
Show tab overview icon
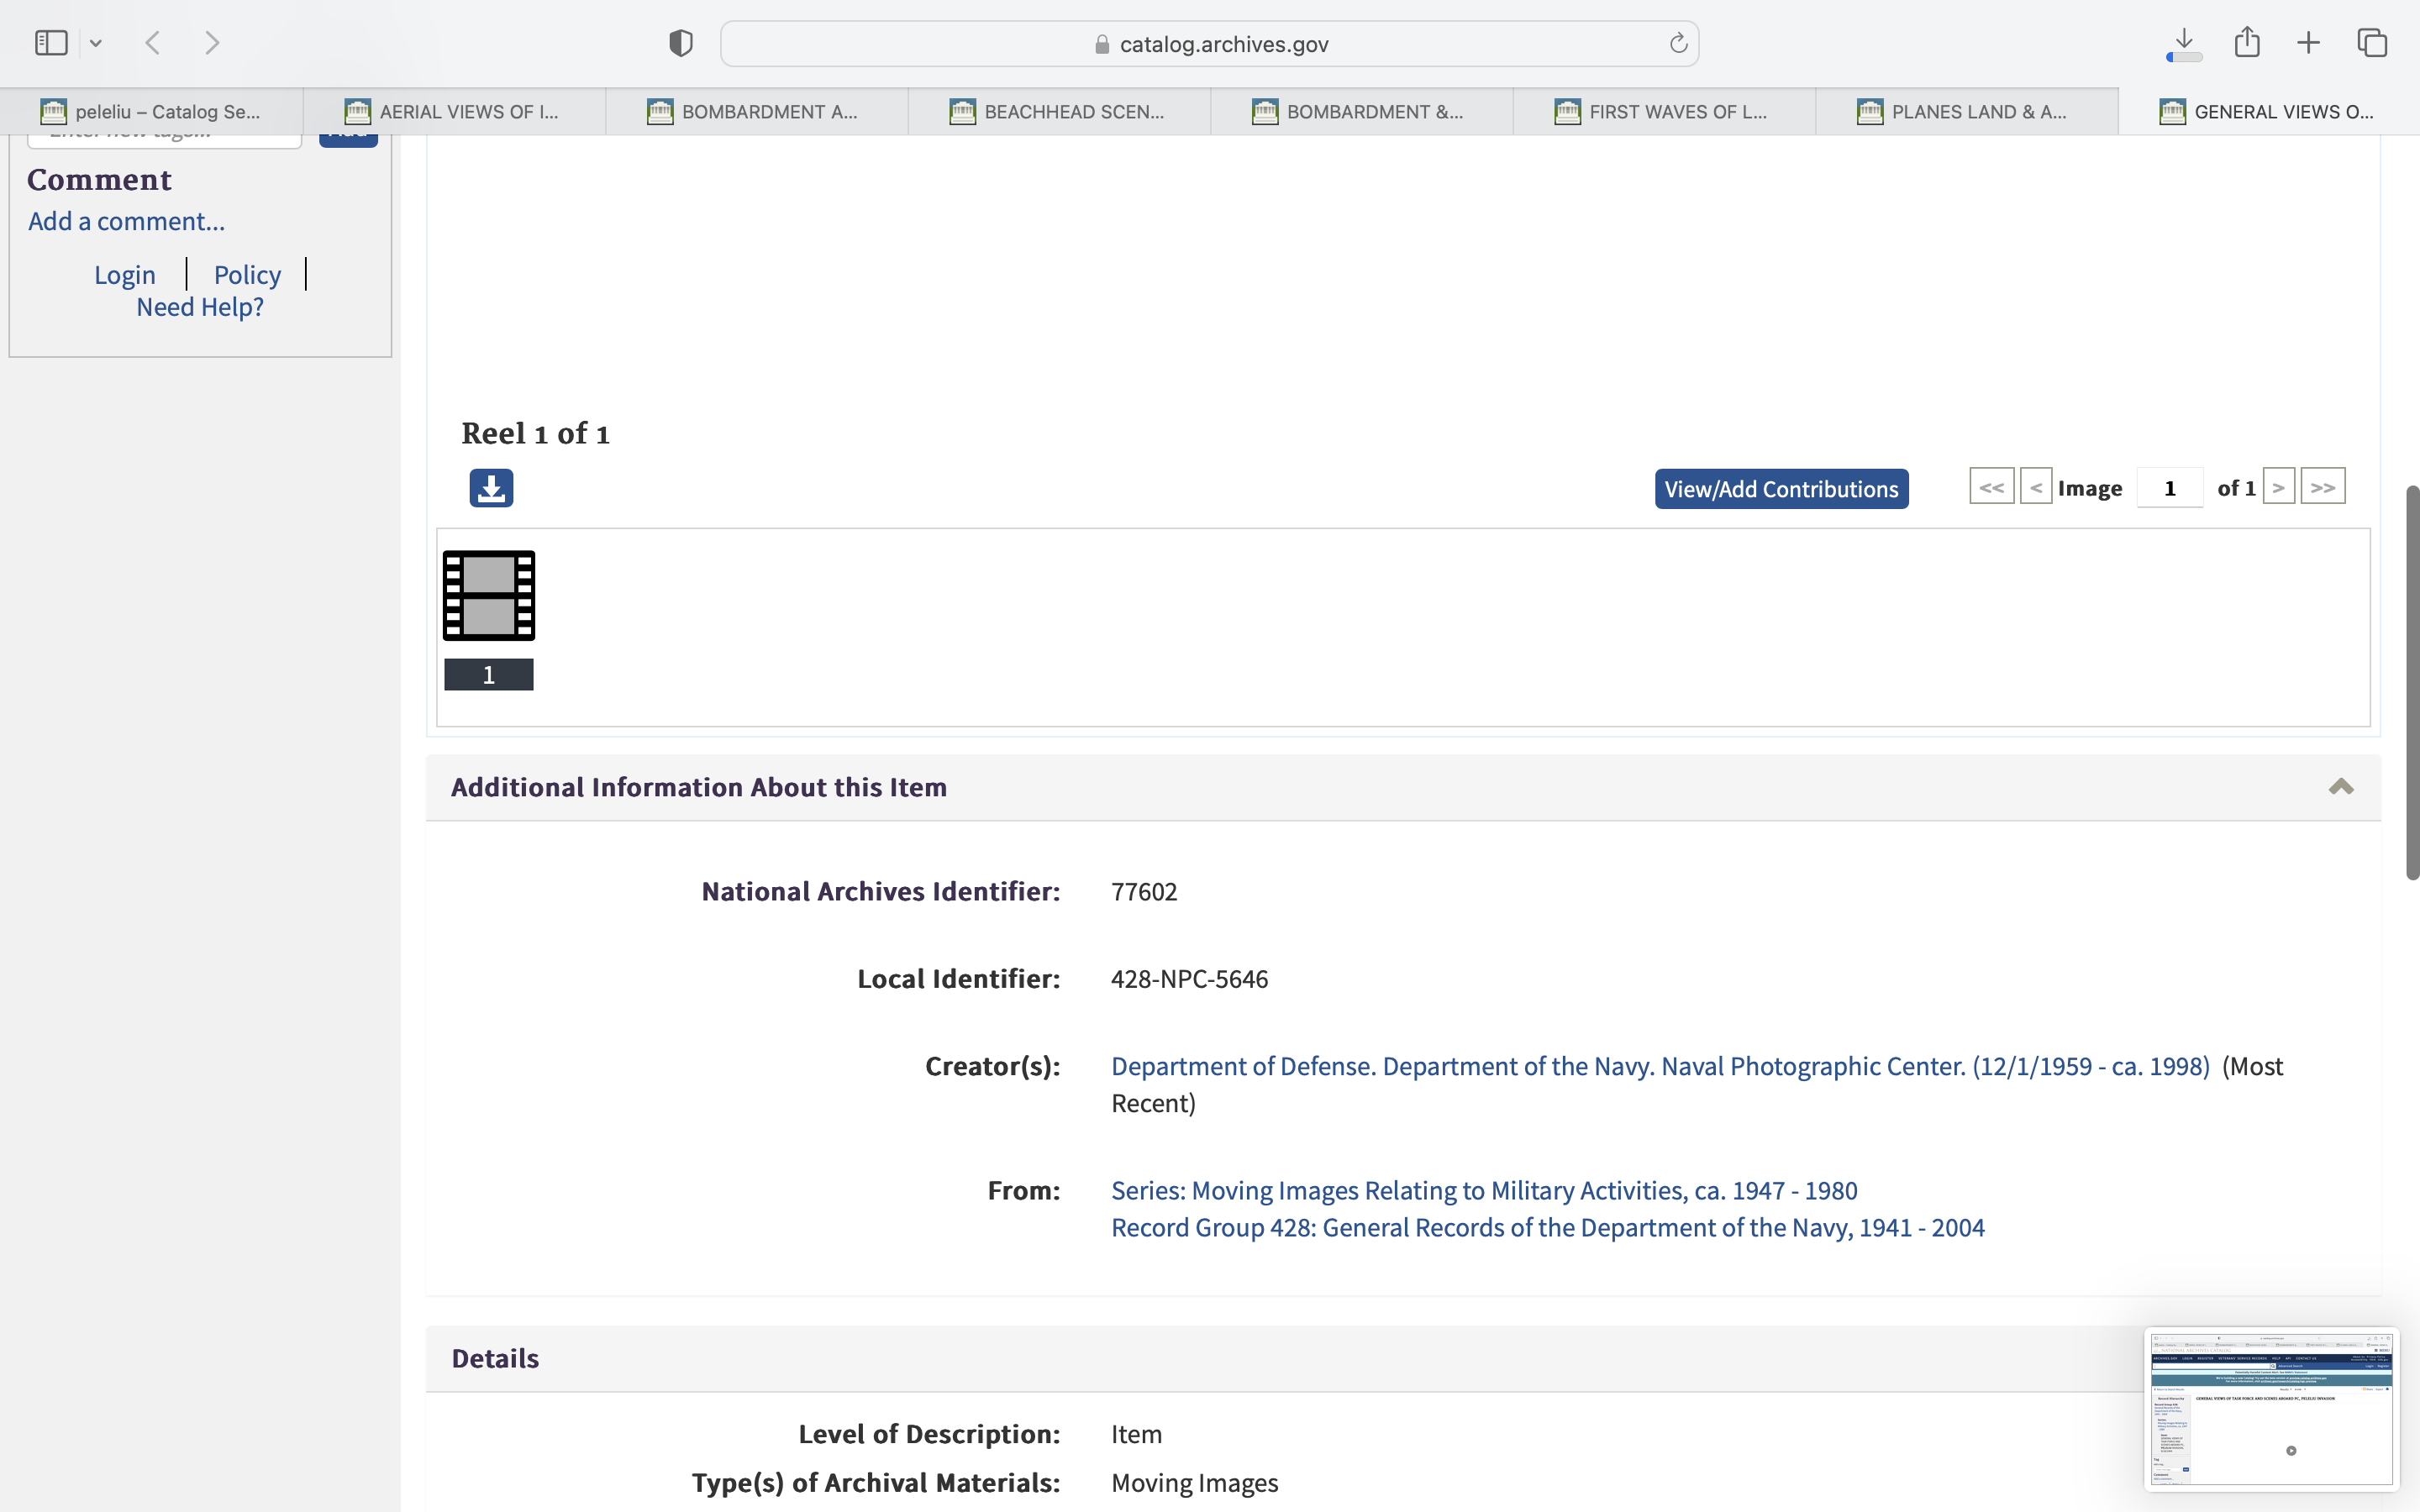(x=2372, y=43)
